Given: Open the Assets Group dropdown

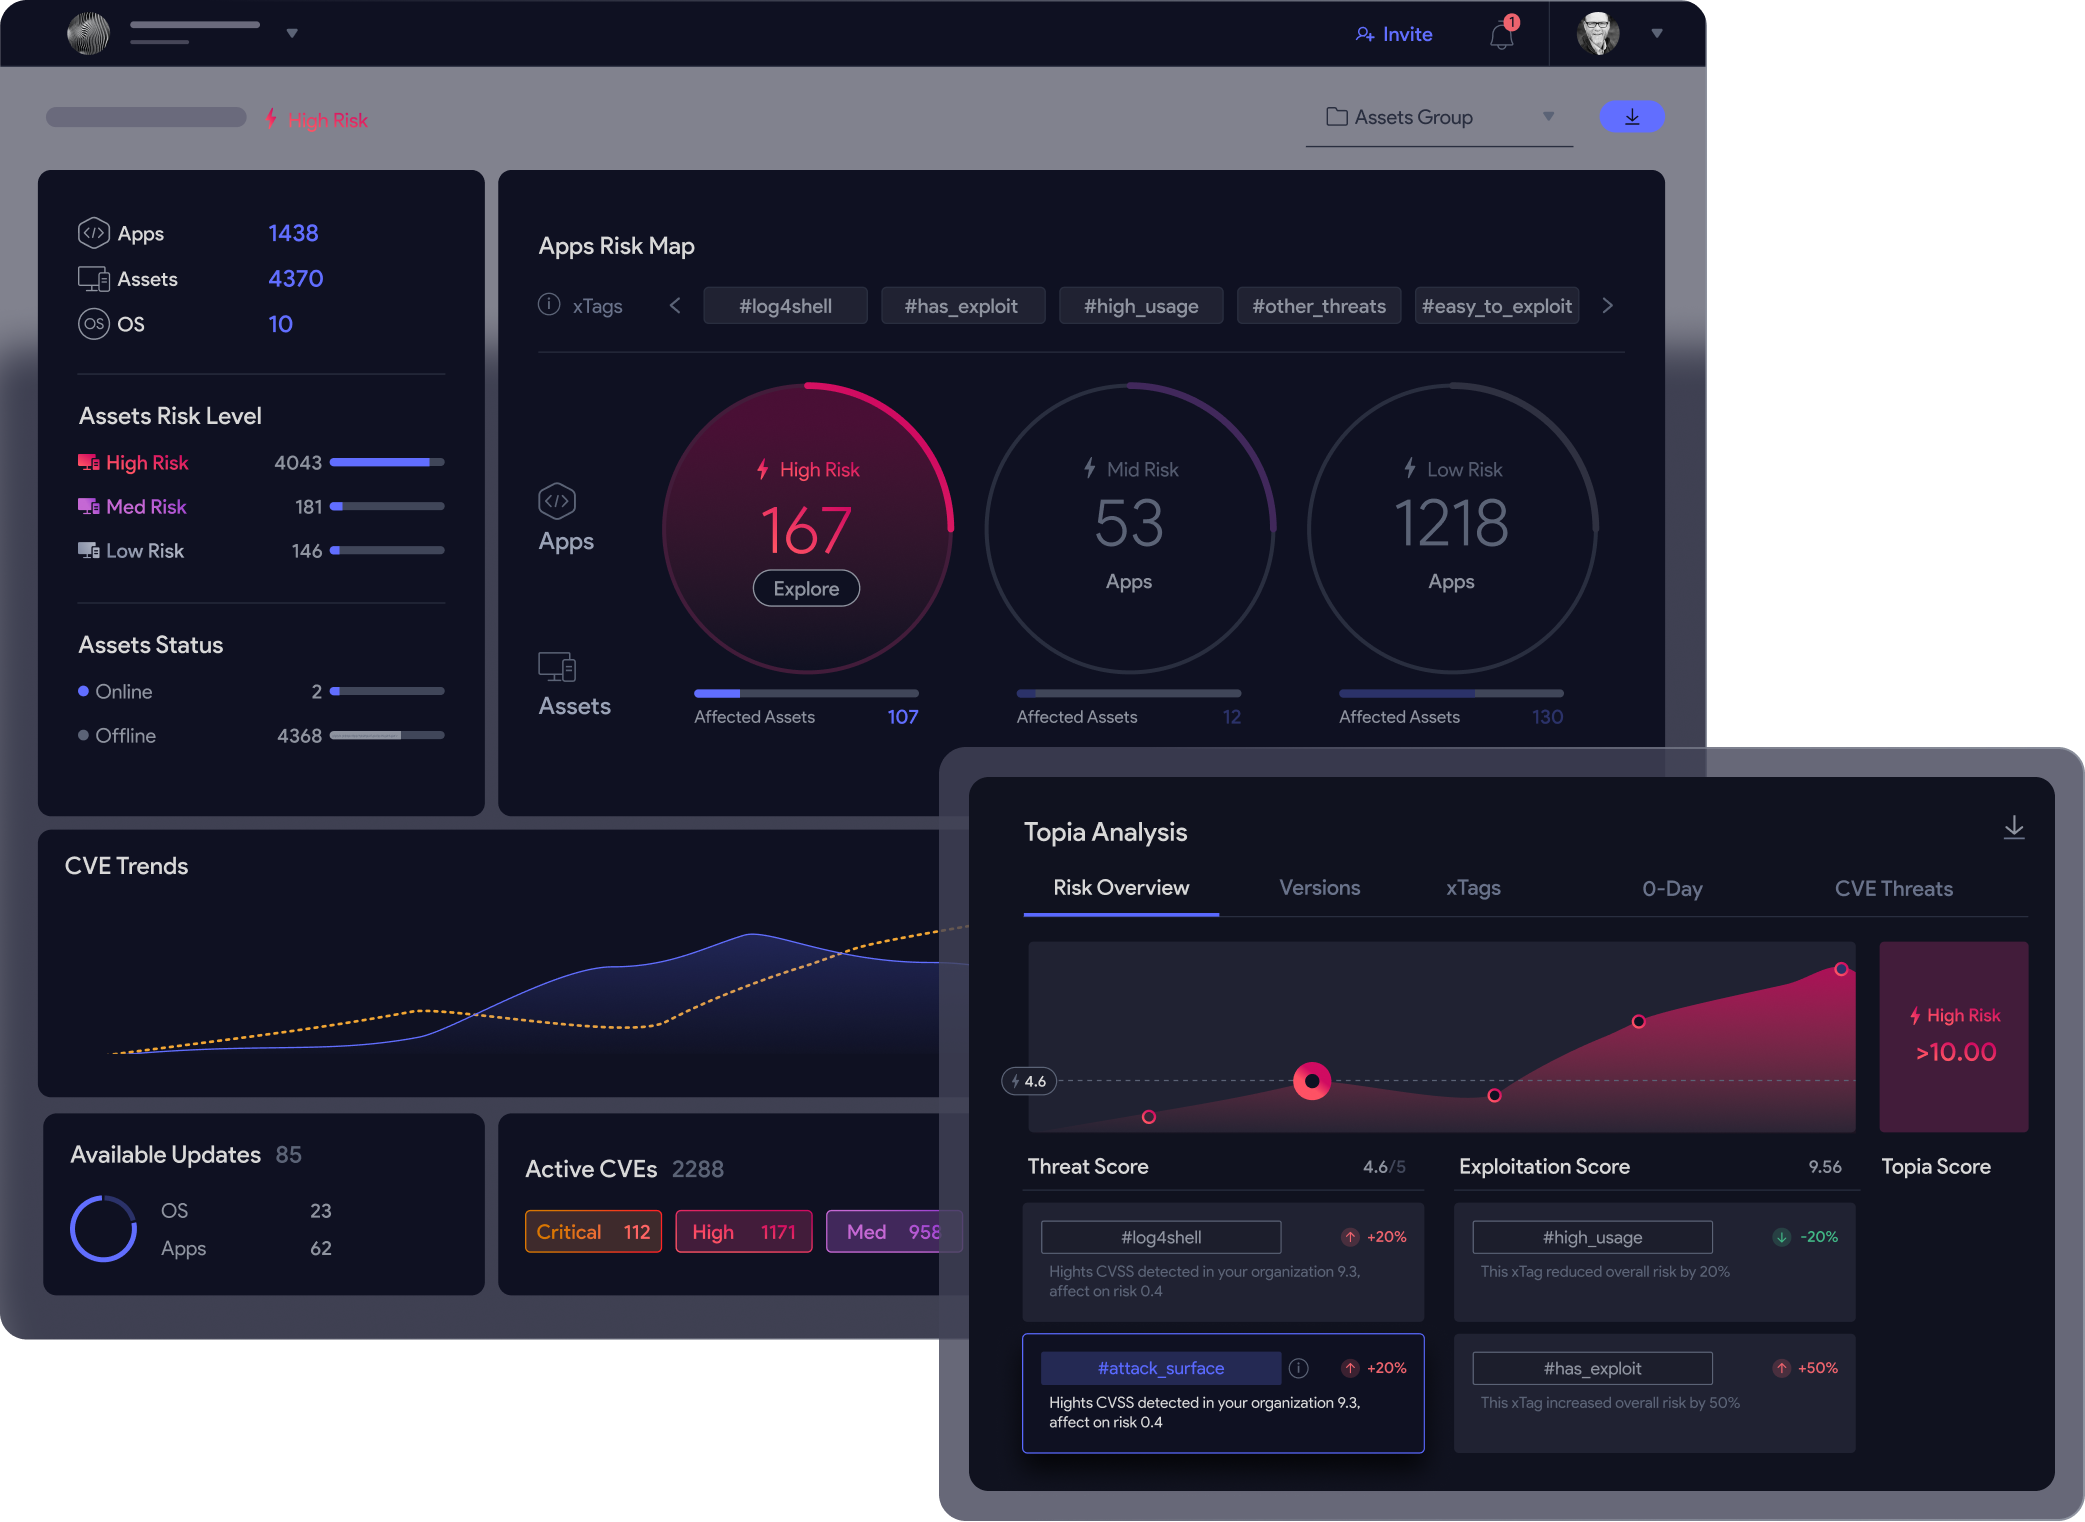Looking at the screenshot, I should 1439,118.
